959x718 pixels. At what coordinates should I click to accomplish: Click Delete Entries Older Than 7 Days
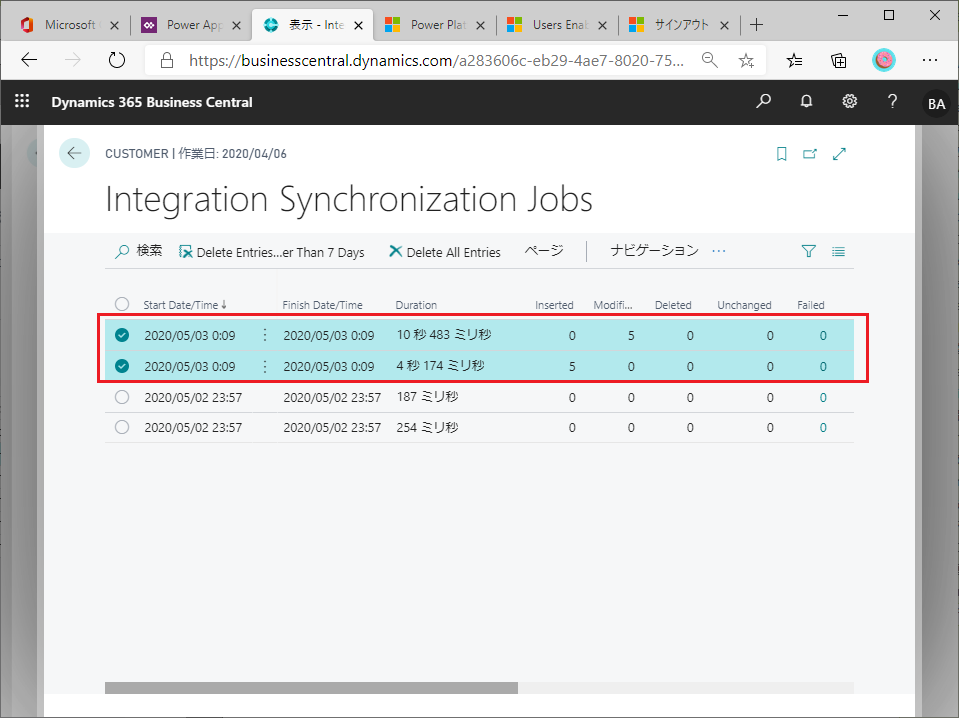[272, 252]
